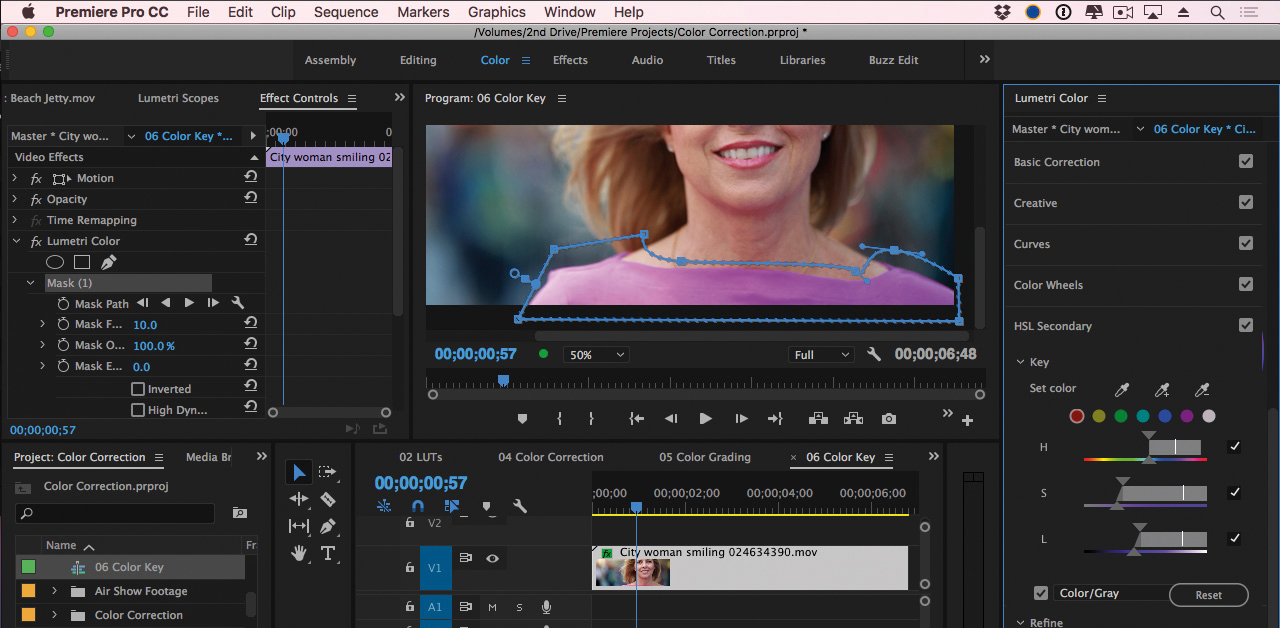
Task: Click Set color eyedropper
Action: [1122, 389]
